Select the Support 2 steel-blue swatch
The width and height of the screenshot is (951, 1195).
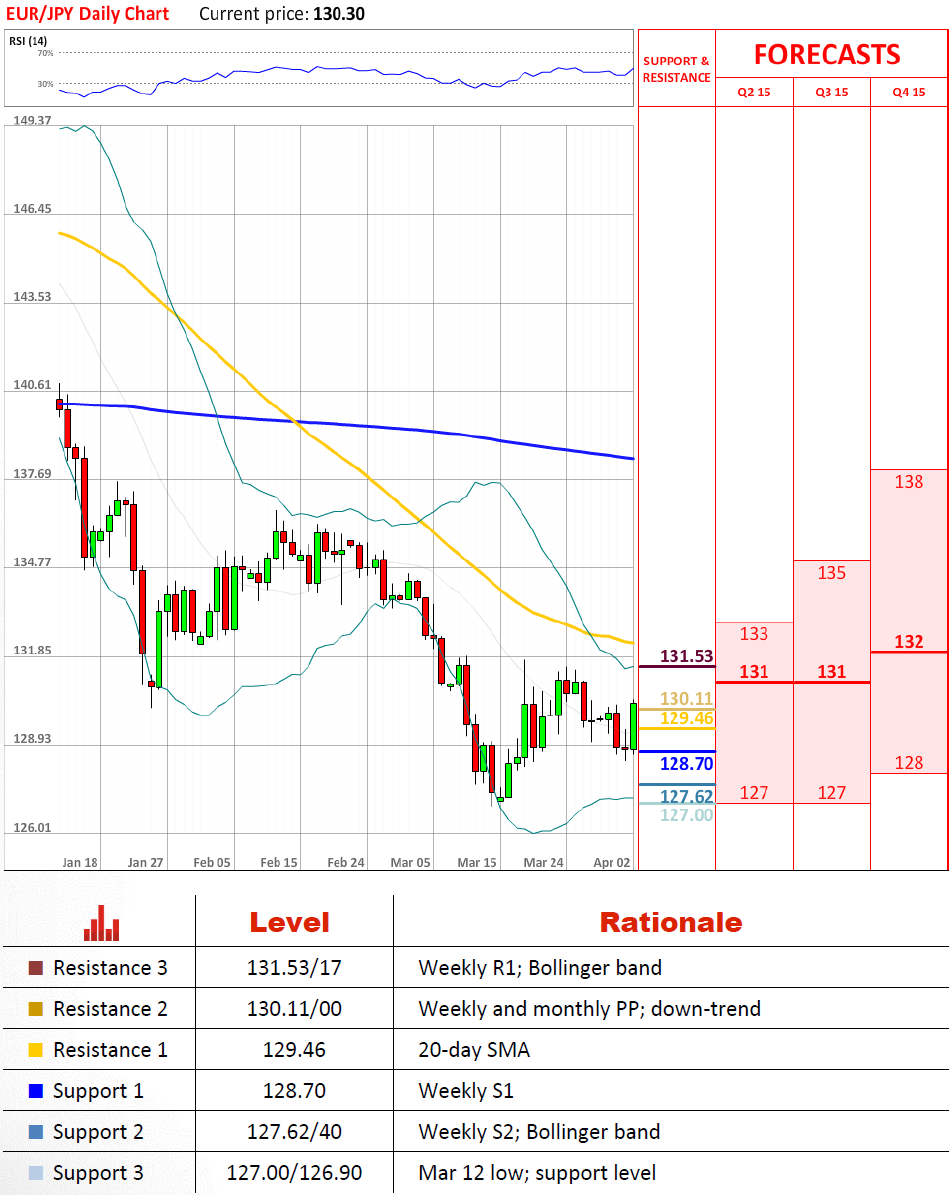[36, 1132]
